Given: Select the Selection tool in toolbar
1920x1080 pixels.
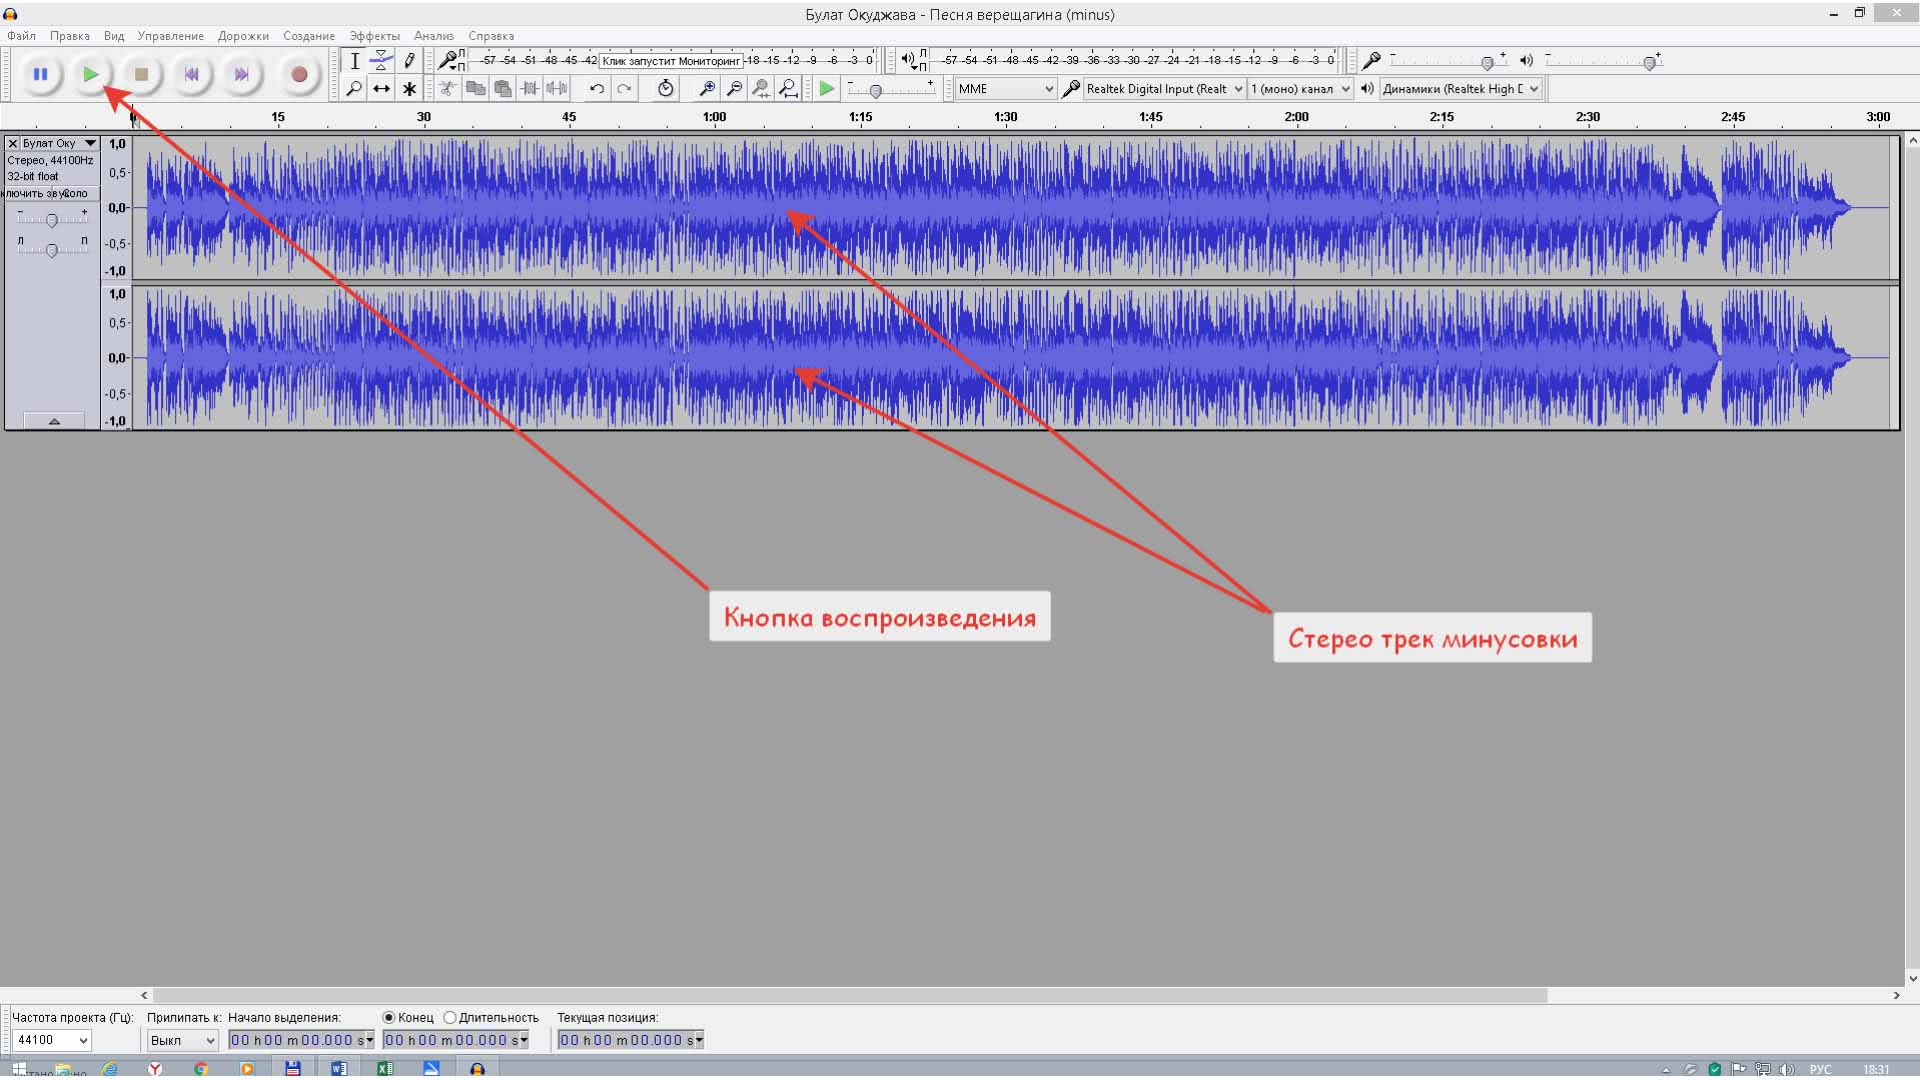Looking at the screenshot, I should tap(356, 61).
